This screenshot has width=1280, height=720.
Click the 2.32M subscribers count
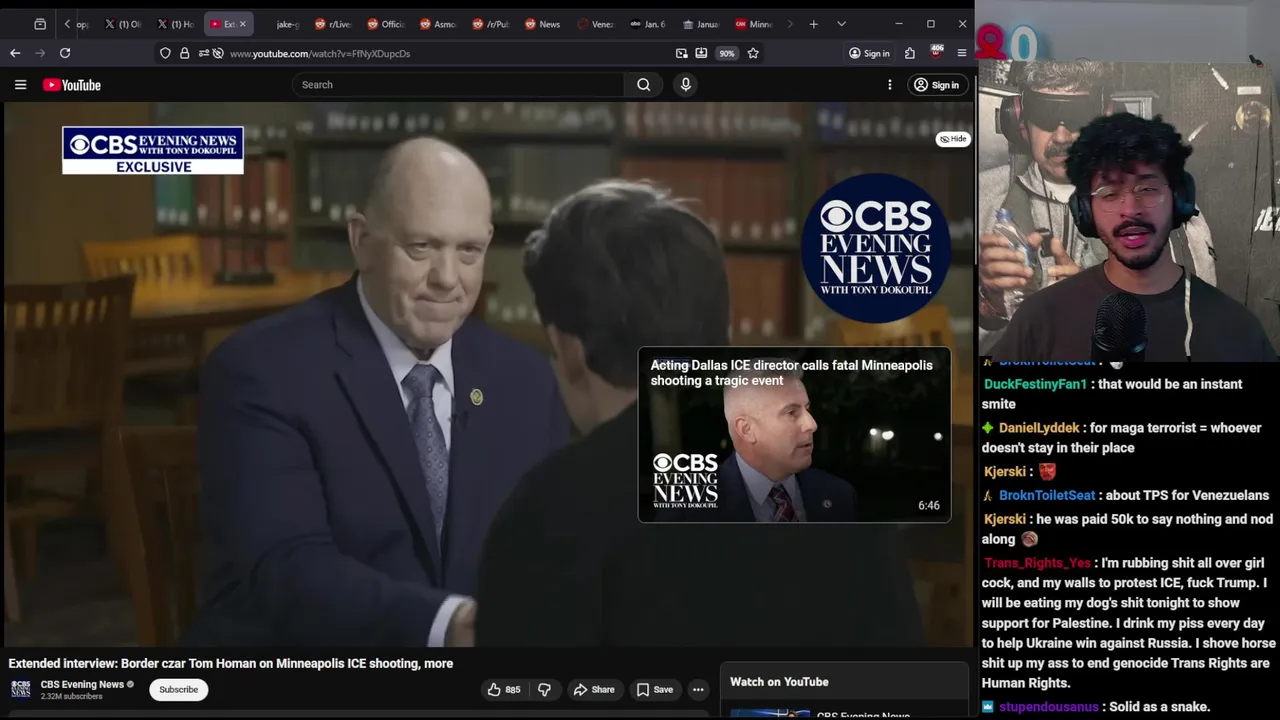[x=71, y=697]
